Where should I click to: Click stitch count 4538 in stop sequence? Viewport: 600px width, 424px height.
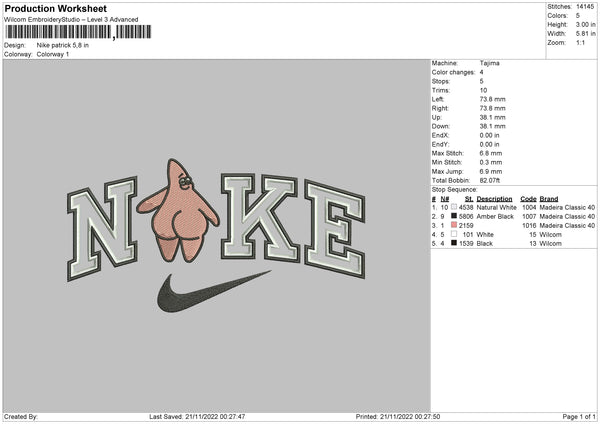pyautogui.click(x=466, y=207)
